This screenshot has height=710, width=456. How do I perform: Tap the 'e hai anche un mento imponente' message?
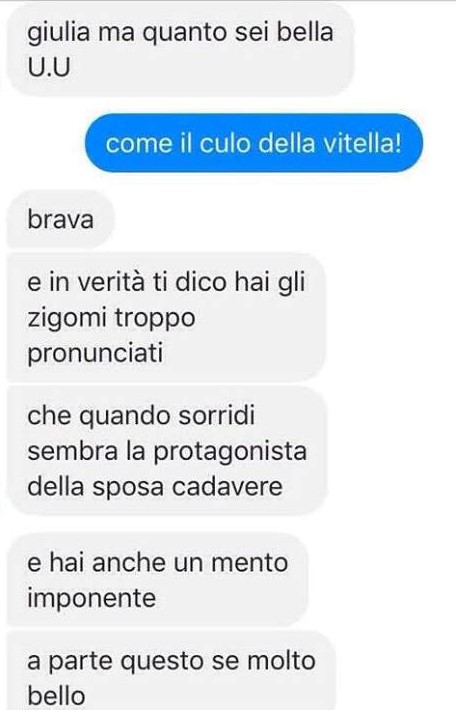click(158, 580)
